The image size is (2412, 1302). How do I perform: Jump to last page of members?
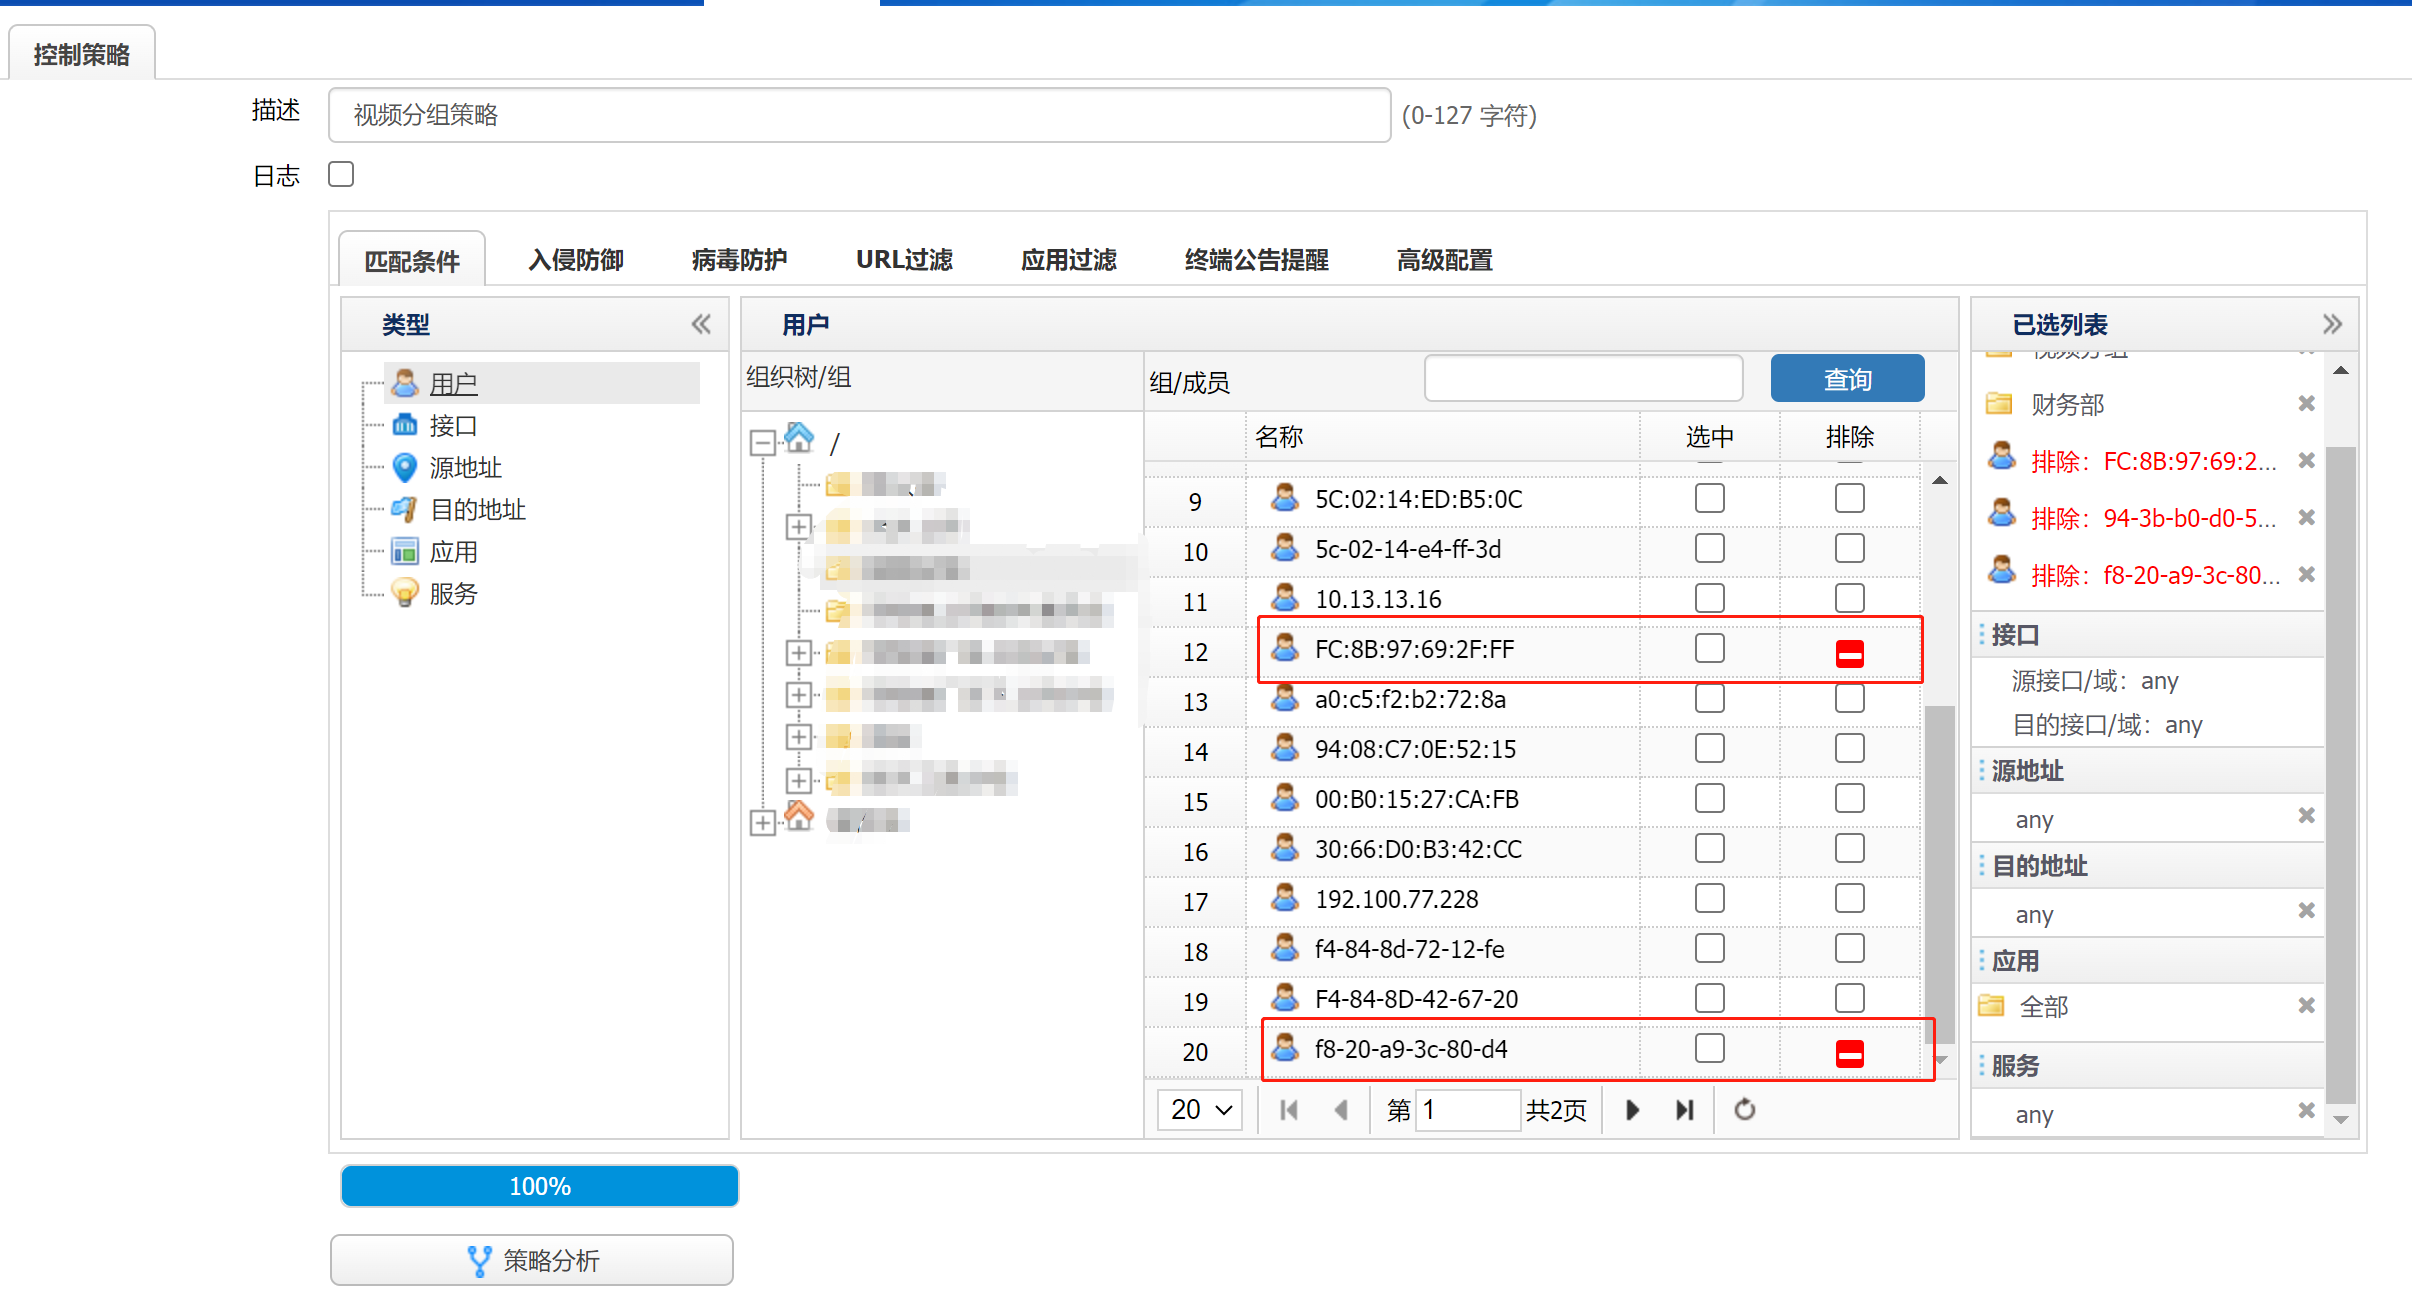click(1685, 1110)
